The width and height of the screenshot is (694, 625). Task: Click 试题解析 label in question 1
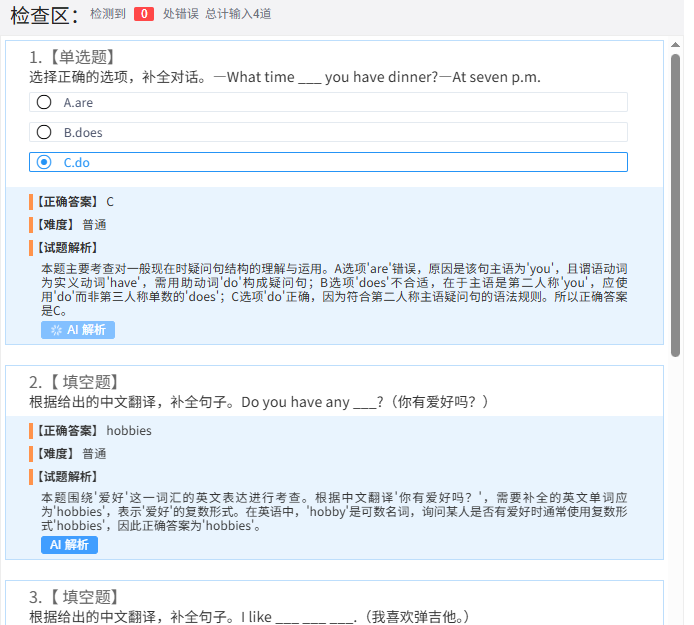pos(68,248)
